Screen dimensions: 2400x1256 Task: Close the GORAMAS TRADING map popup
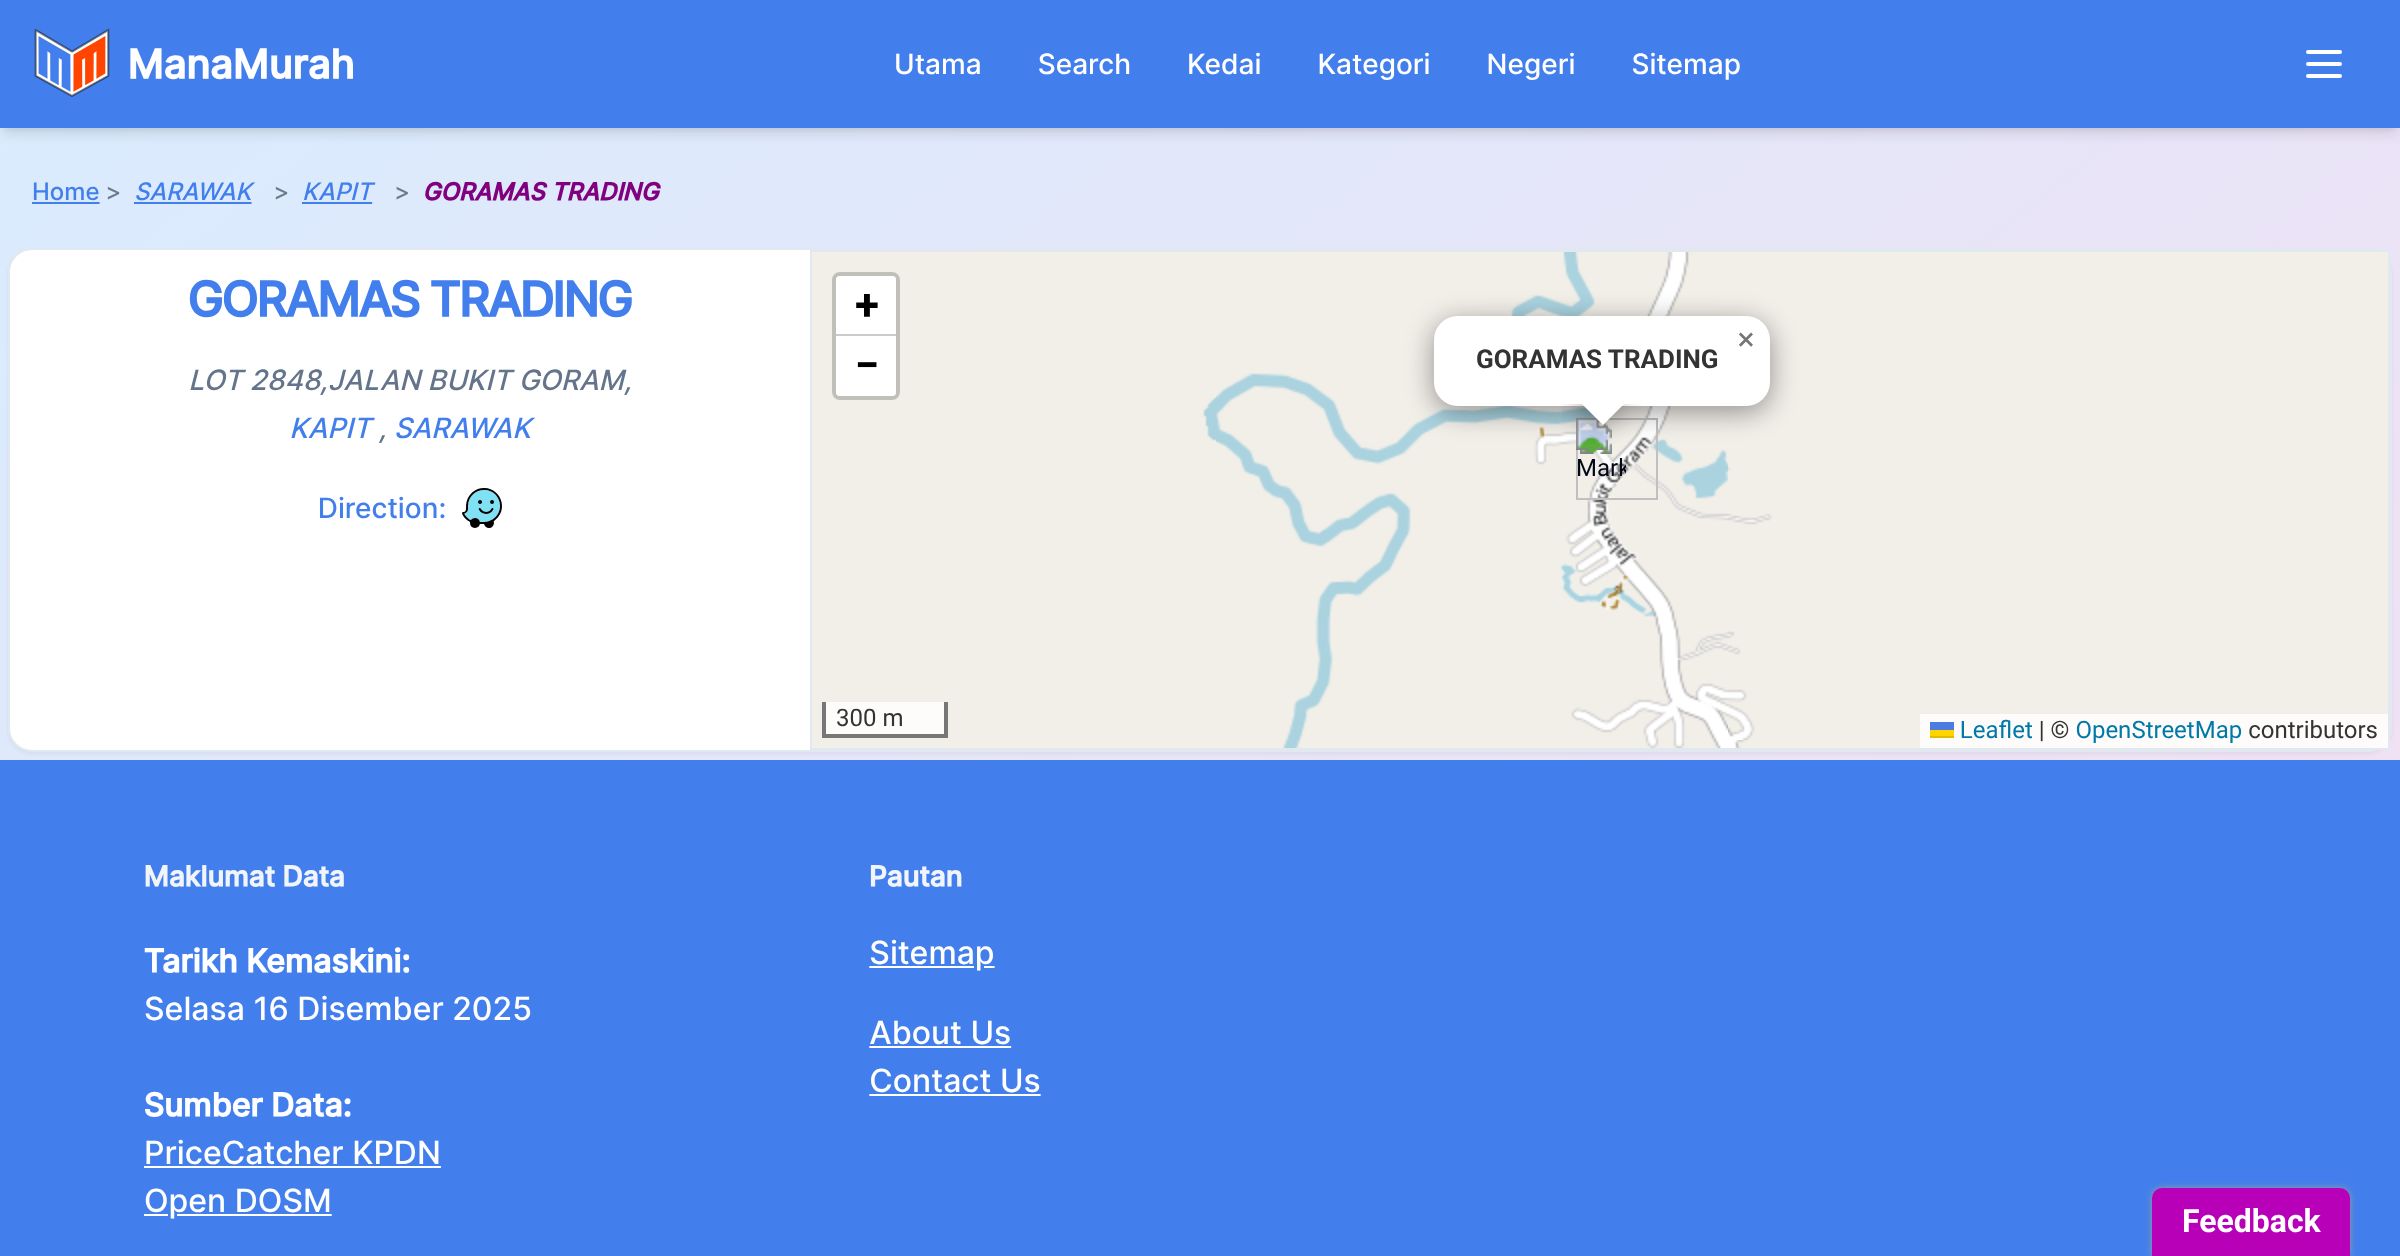pos(1745,340)
